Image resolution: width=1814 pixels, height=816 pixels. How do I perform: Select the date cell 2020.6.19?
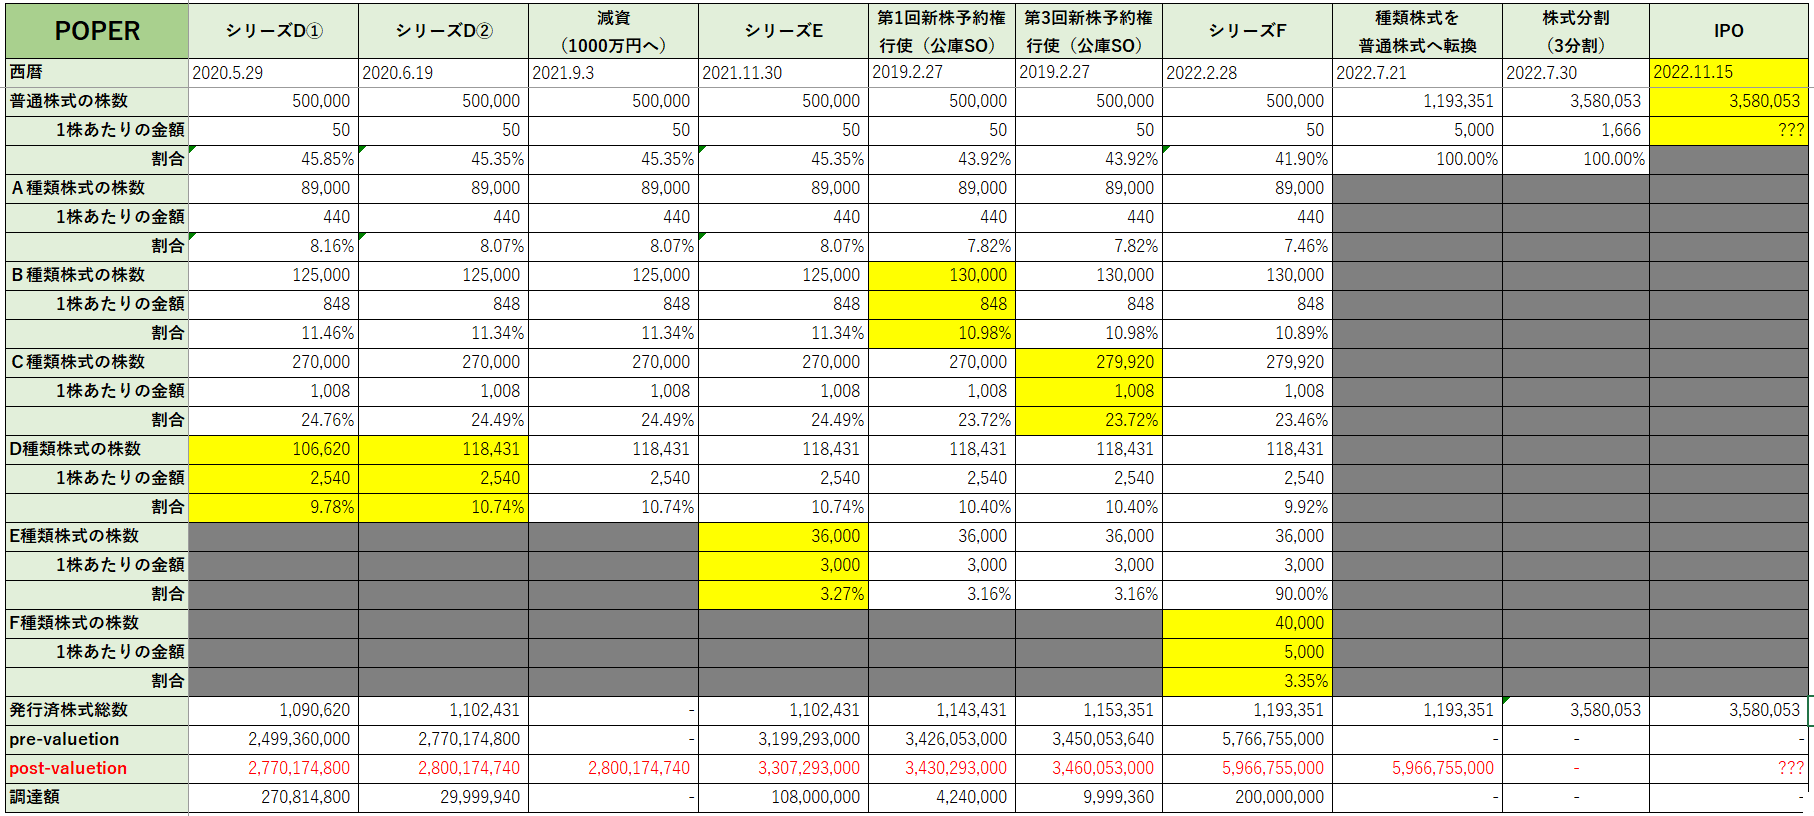click(x=443, y=72)
